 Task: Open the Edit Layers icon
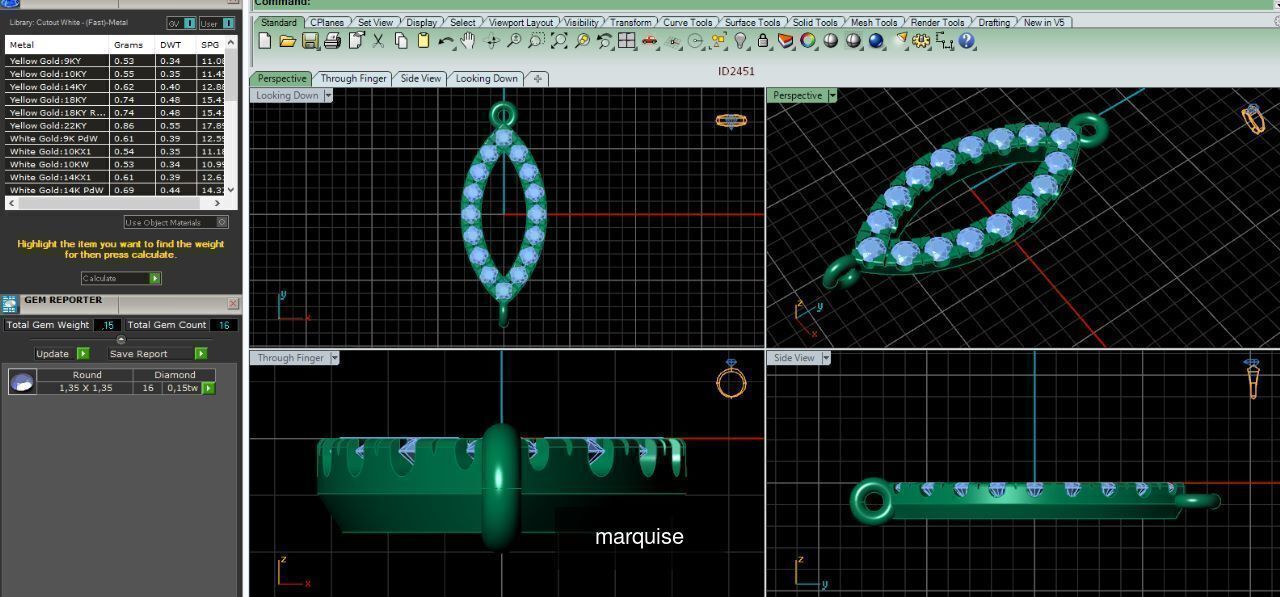pyautogui.click(x=785, y=41)
